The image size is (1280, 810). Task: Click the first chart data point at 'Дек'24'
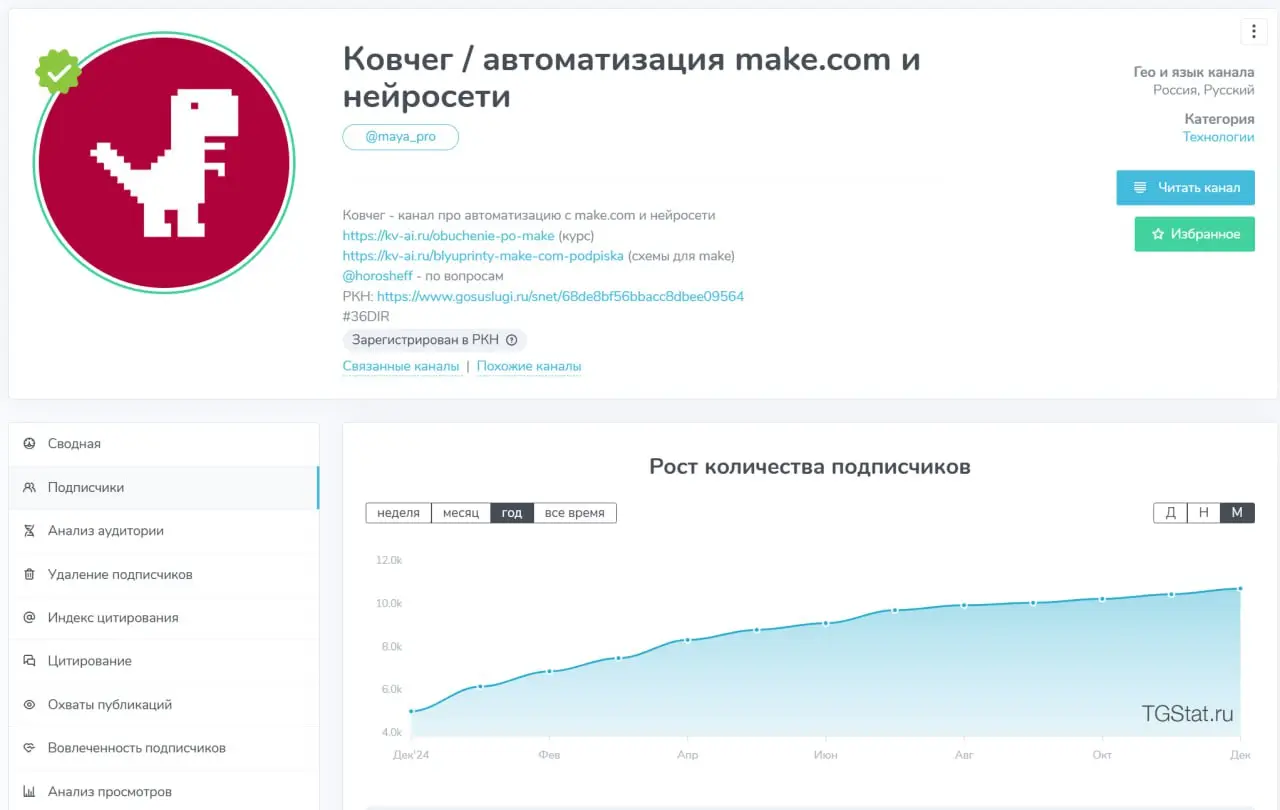pyautogui.click(x=411, y=711)
